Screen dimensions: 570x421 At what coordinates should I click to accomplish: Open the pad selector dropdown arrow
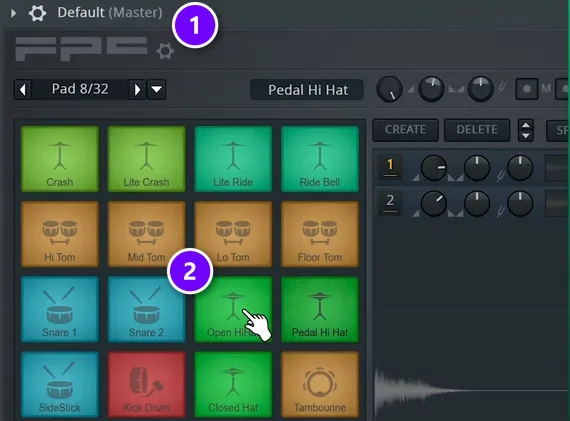pyautogui.click(x=157, y=89)
